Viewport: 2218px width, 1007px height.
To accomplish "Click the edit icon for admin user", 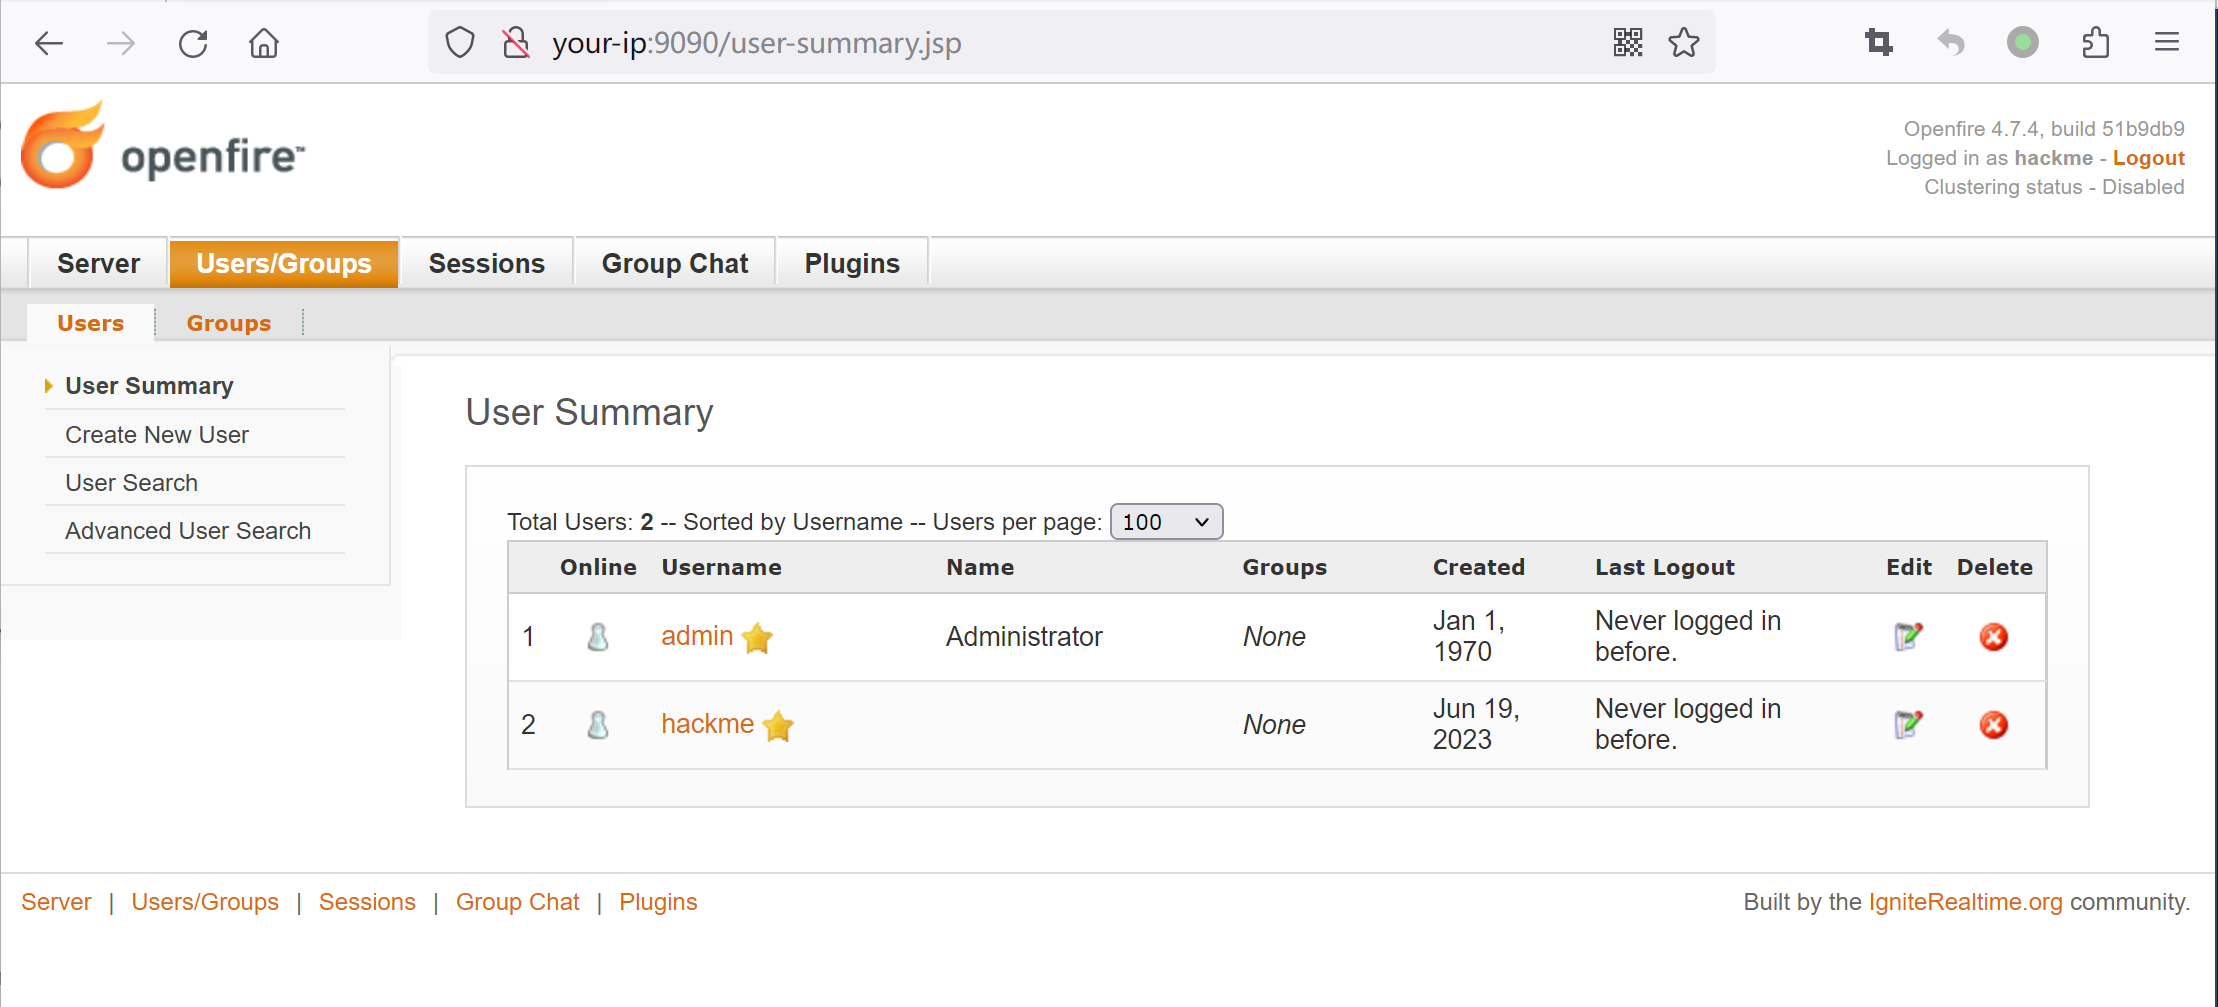I will [1908, 637].
